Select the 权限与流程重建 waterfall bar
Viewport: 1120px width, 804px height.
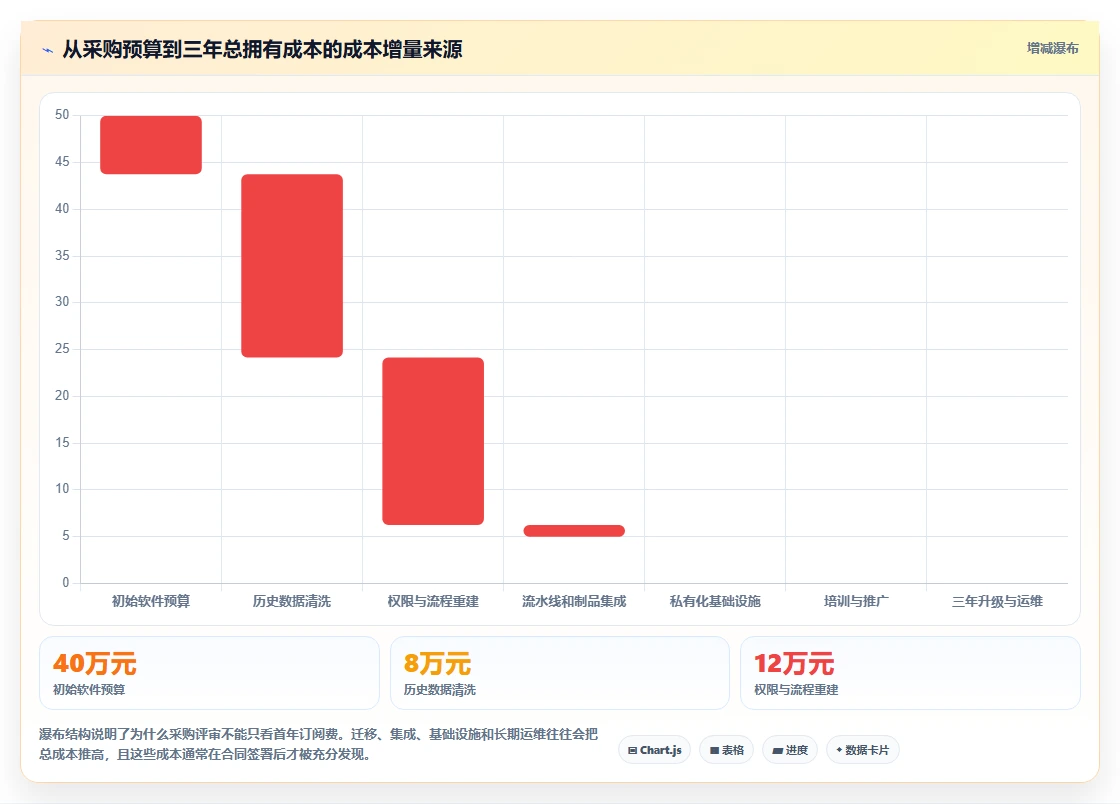click(x=433, y=441)
